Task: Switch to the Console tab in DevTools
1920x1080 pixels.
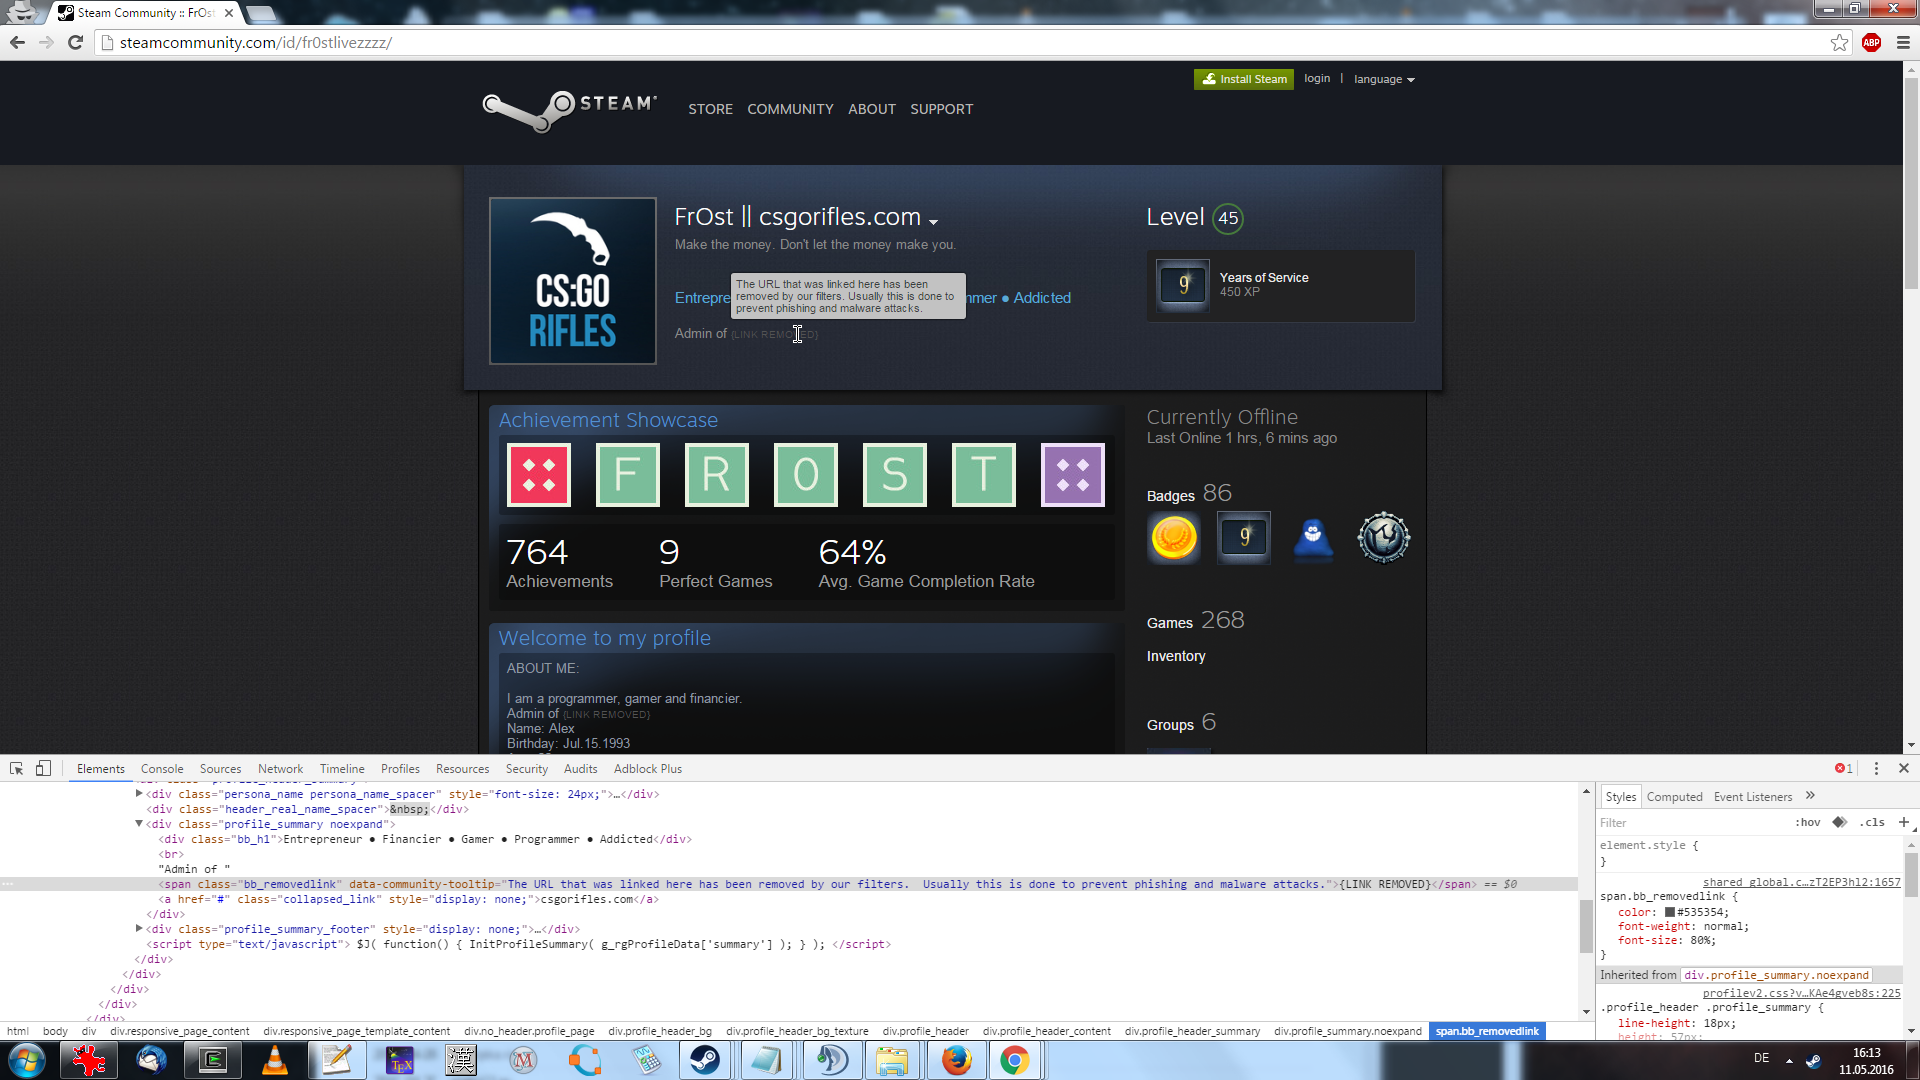Action: click(162, 769)
